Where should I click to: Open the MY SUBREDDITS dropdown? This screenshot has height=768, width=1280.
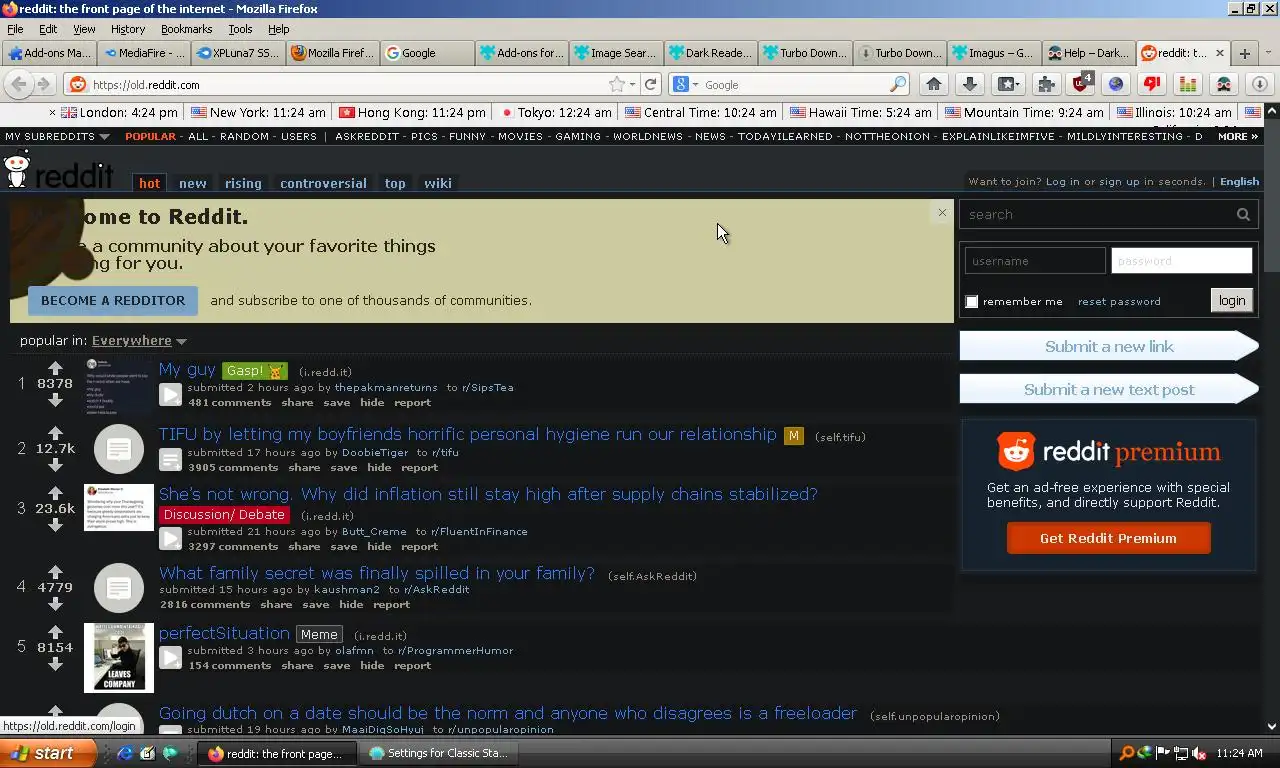57,136
